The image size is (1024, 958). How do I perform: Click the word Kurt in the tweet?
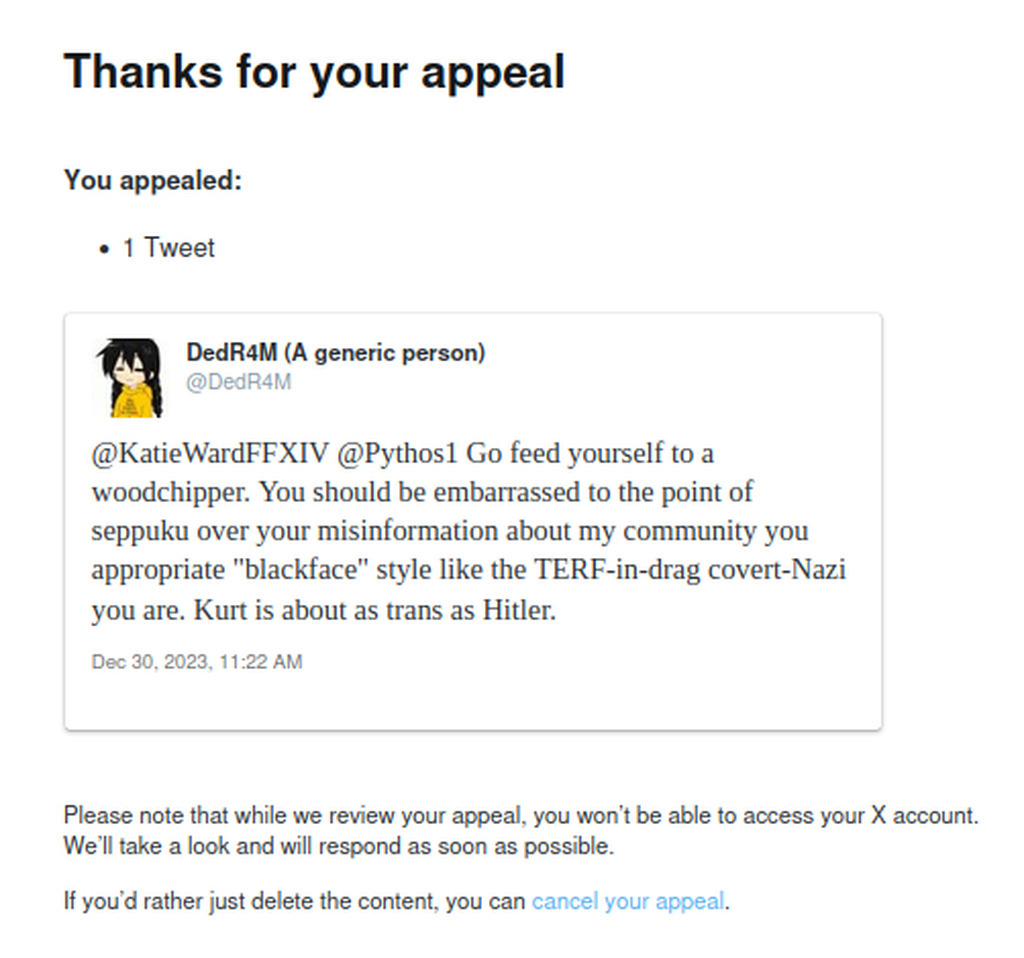coord(220,610)
